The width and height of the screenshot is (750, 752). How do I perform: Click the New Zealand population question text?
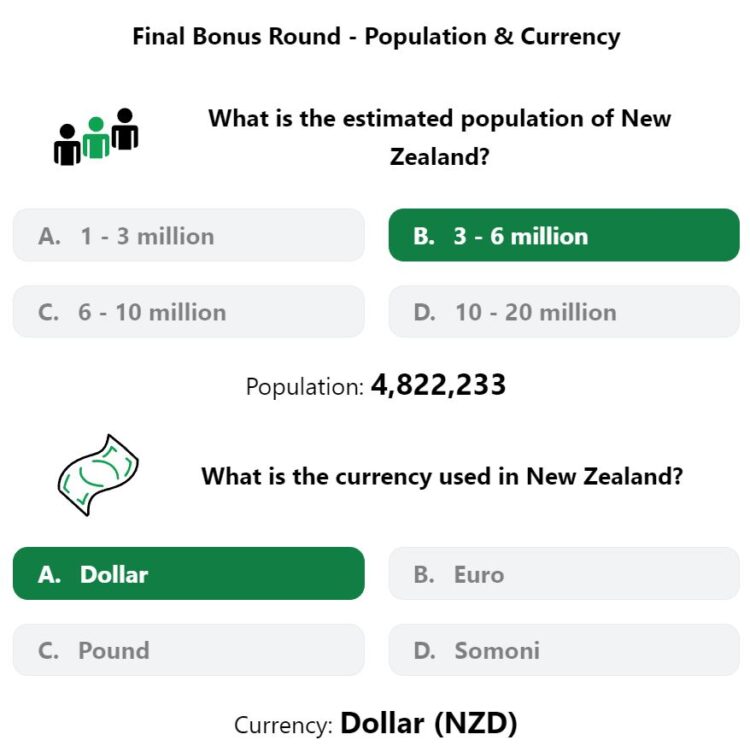[439, 137]
